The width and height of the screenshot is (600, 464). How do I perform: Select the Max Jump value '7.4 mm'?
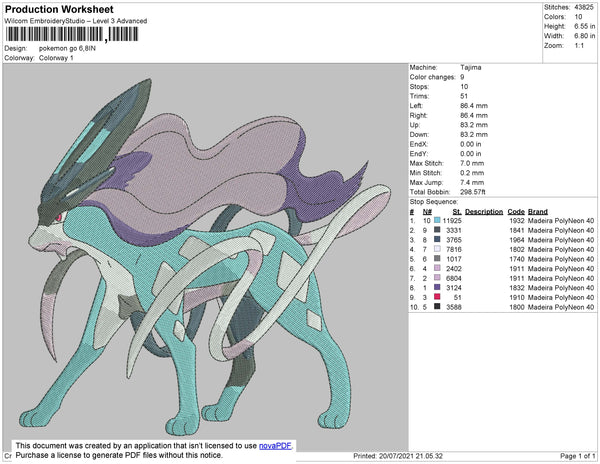coord(472,182)
